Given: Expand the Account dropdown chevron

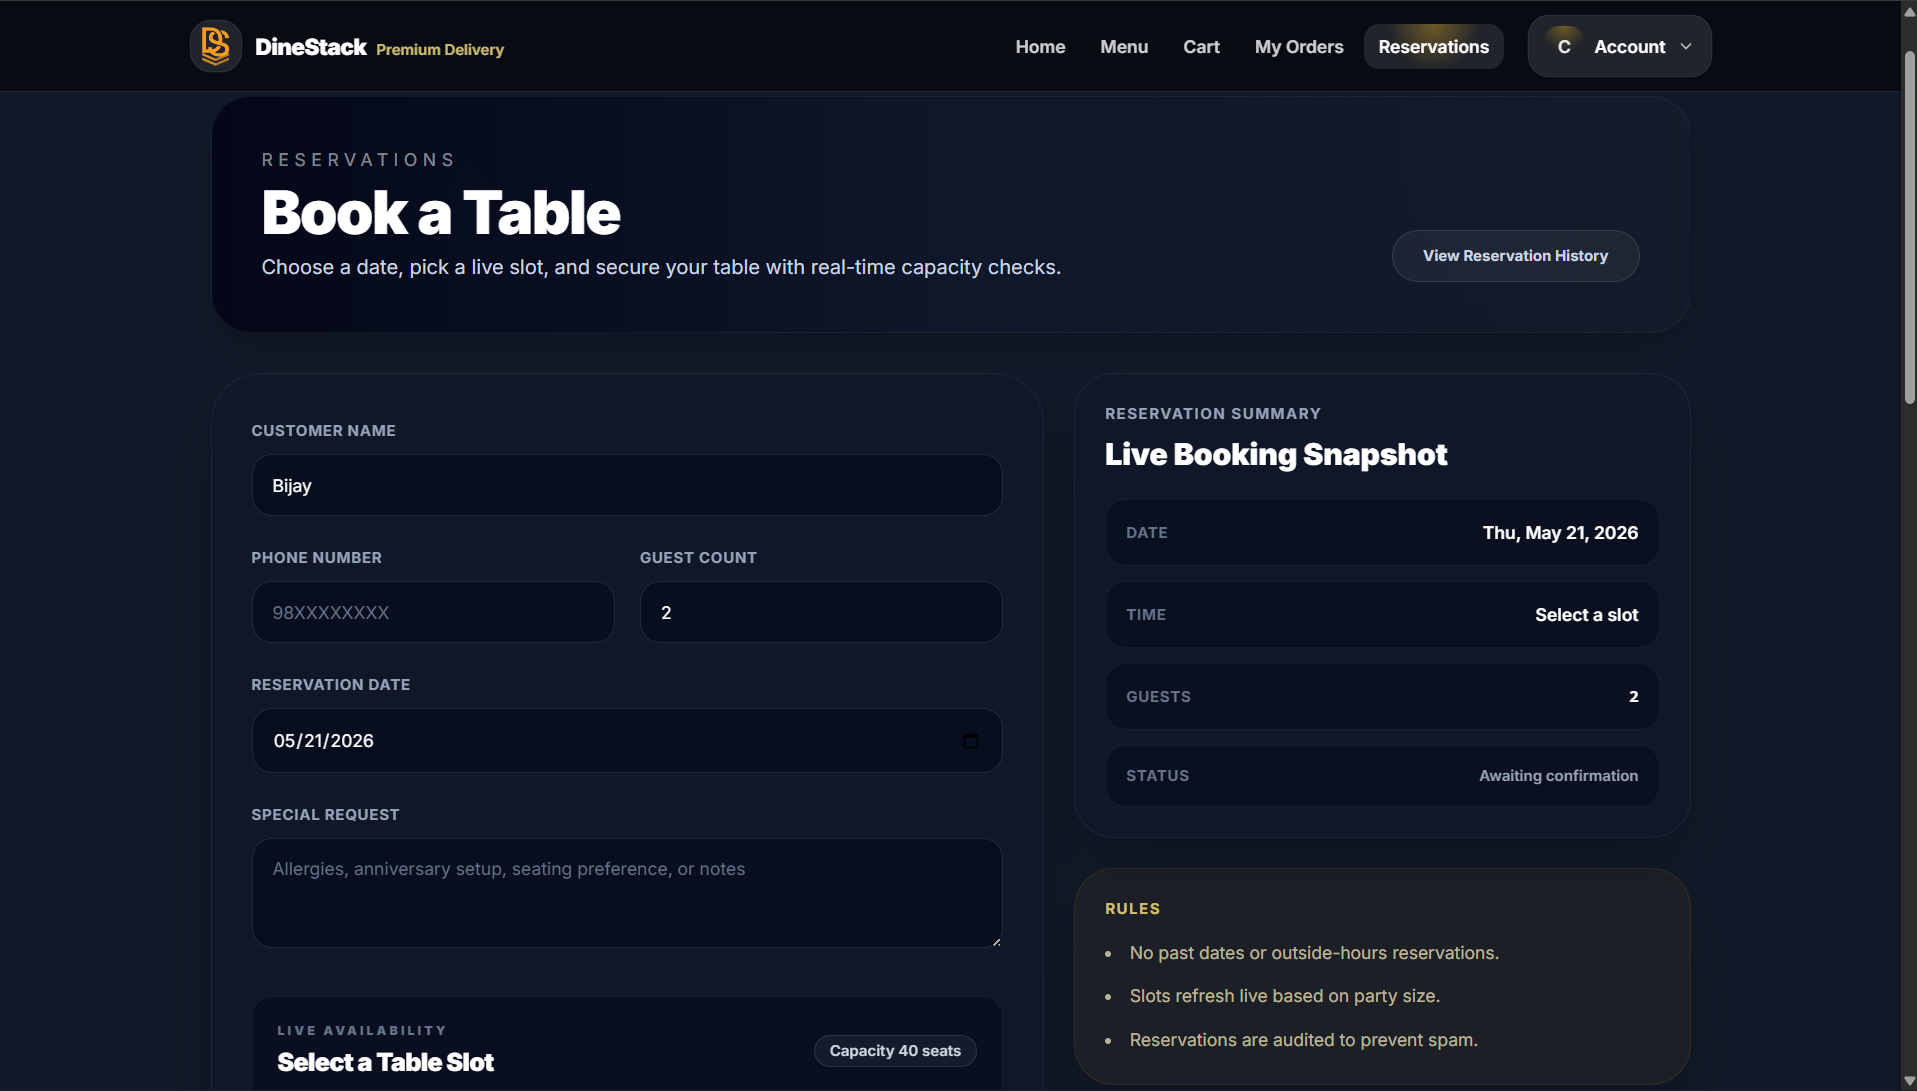Looking at the screenshot, I should click(1686, 47).
